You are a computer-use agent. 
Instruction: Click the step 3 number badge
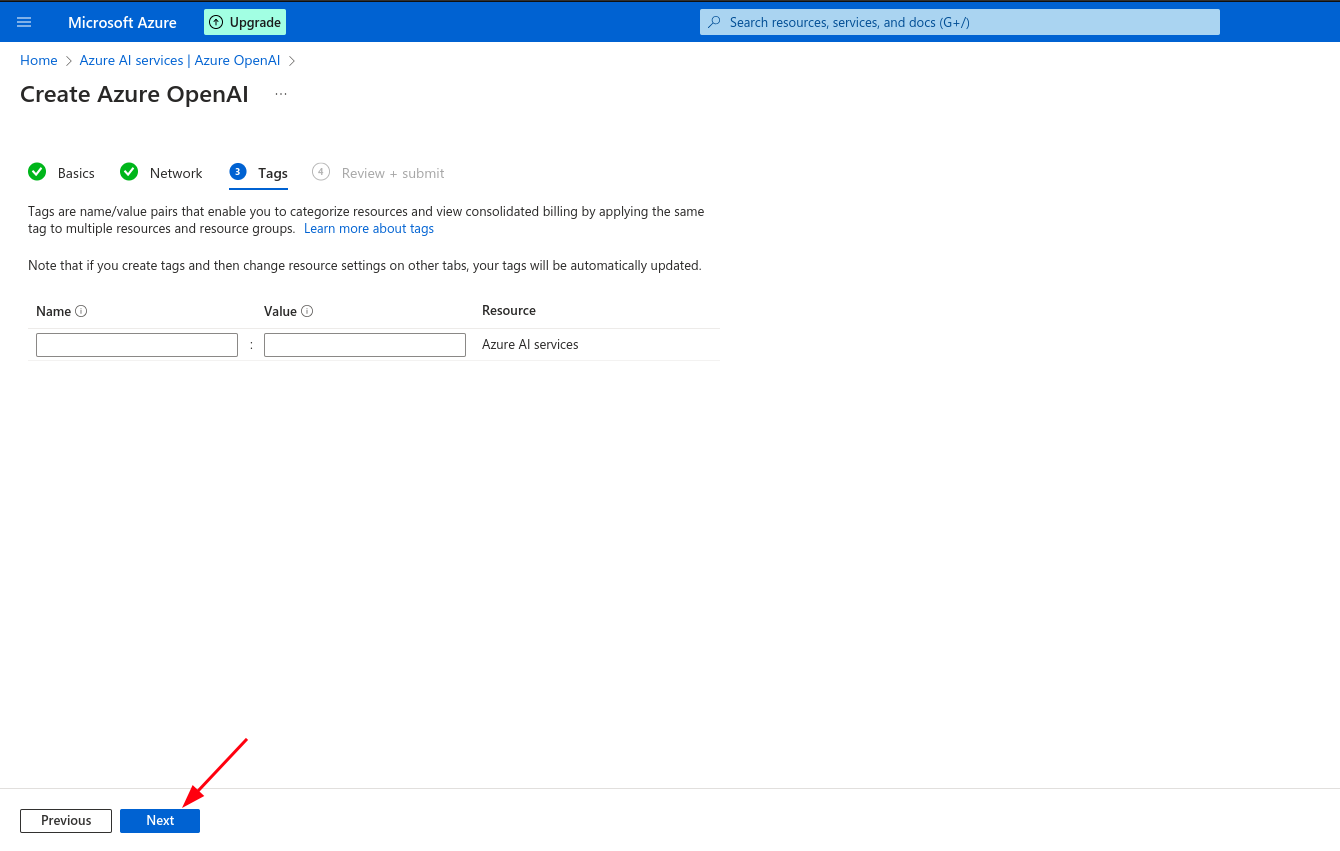[237, 172]
